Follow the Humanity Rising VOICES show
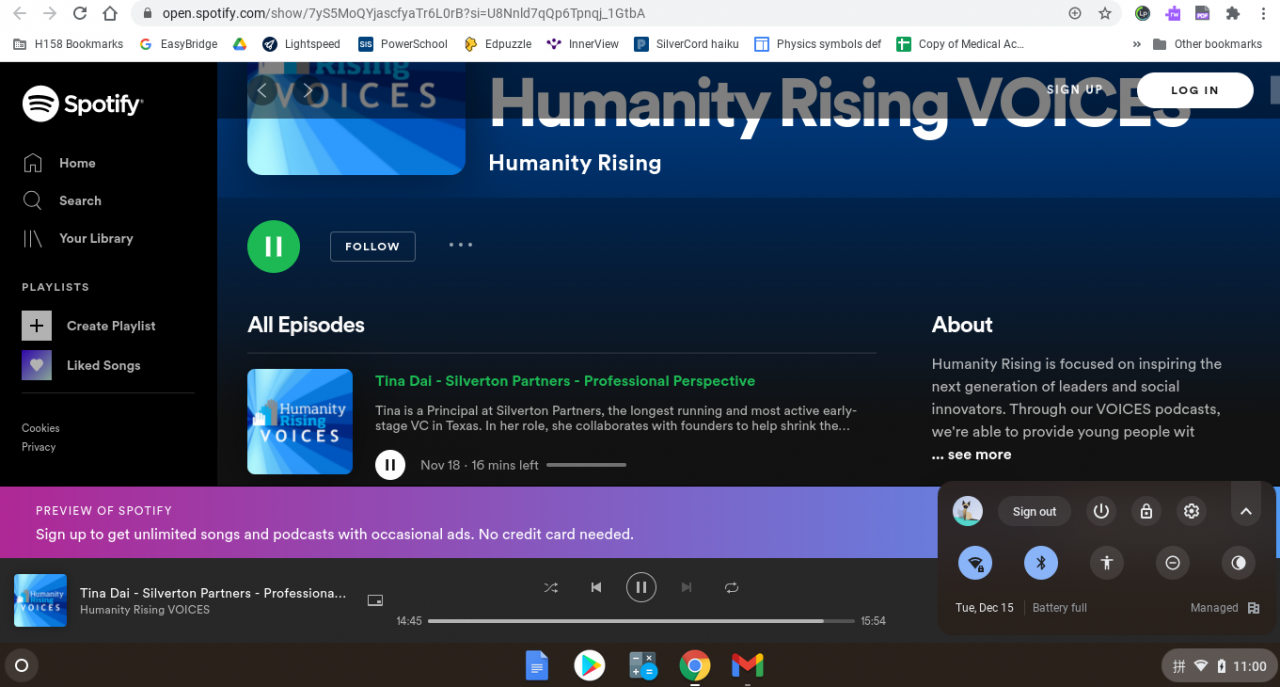Viewport: 1280px width, 687px height. [372, 246]
